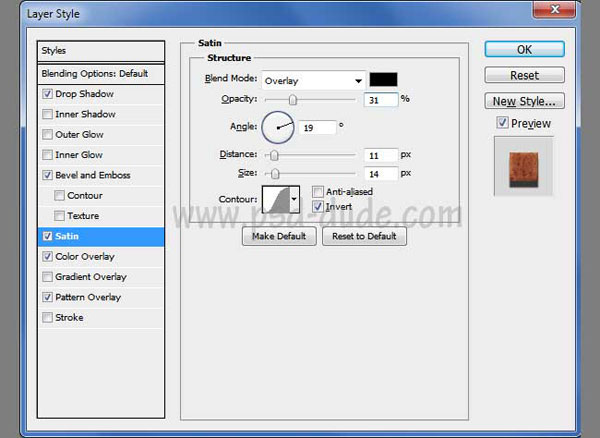Click the Size slider handle
600x438 pixels.
coord(275,174)
